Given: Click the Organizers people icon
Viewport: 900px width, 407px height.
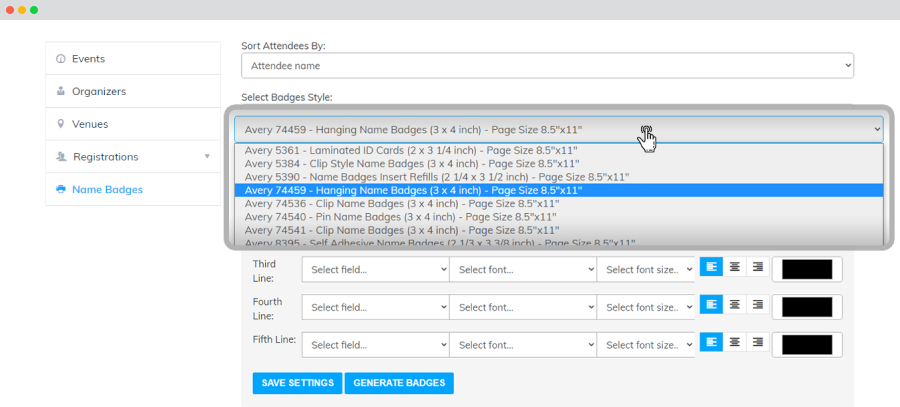Looking at the screenshot, I should (60, 91).
